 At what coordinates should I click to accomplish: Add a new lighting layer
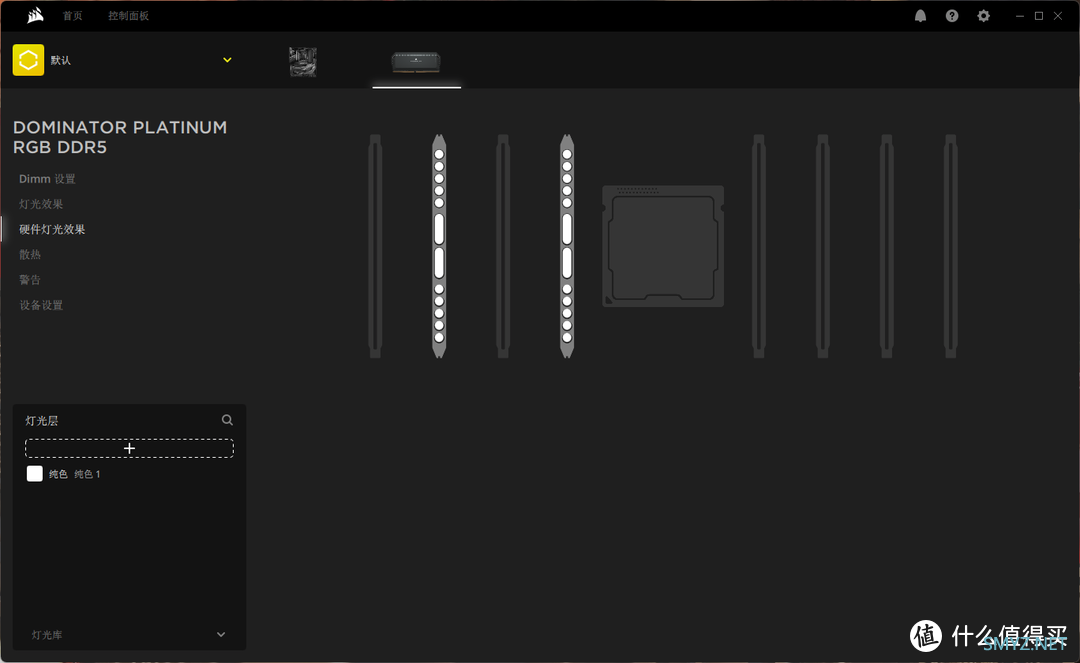(x=129, y=448)
